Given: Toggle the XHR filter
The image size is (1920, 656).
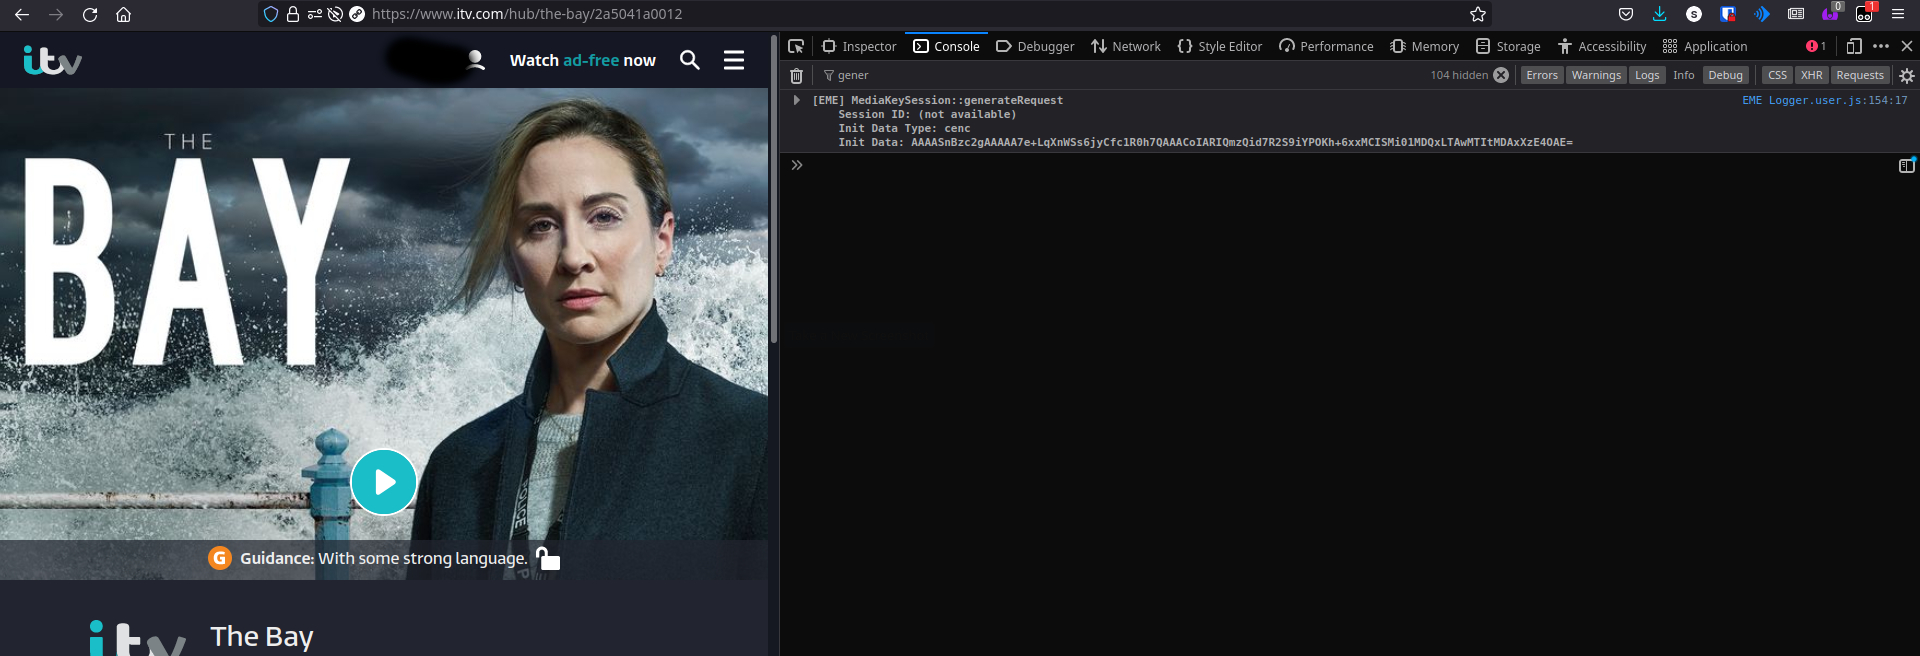Looking at the screenshot, I should [1811, 75].
